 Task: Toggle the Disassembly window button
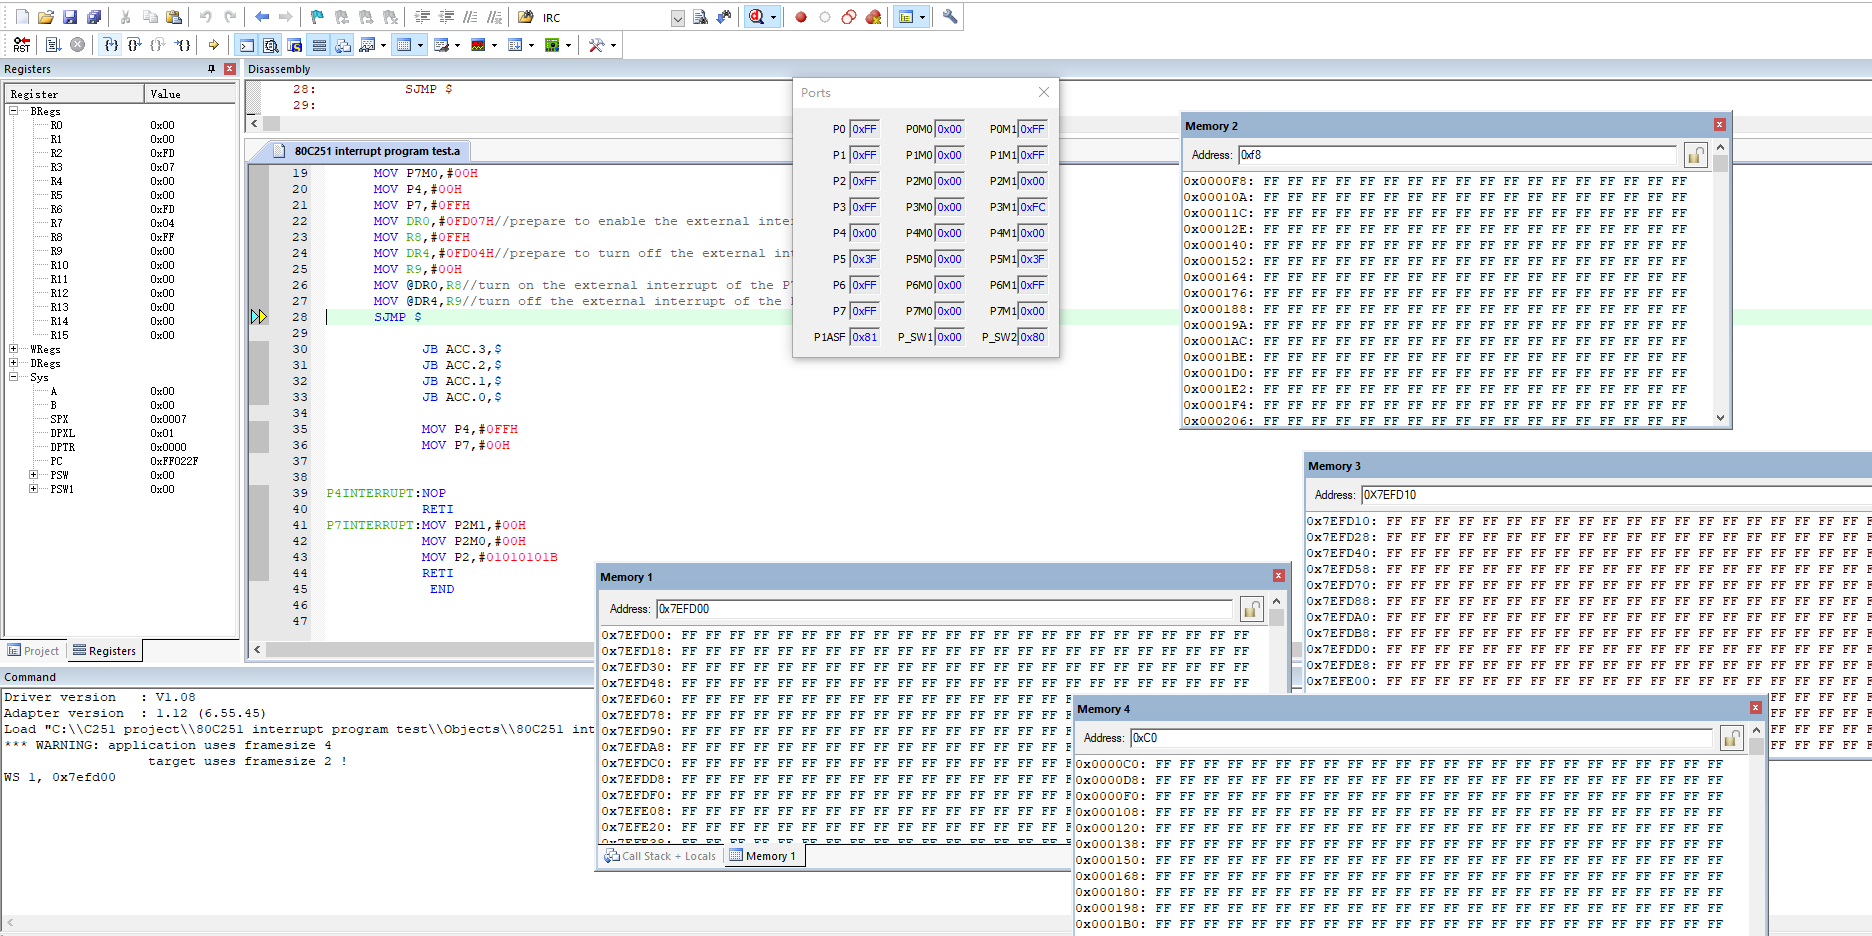coord(270,45)
